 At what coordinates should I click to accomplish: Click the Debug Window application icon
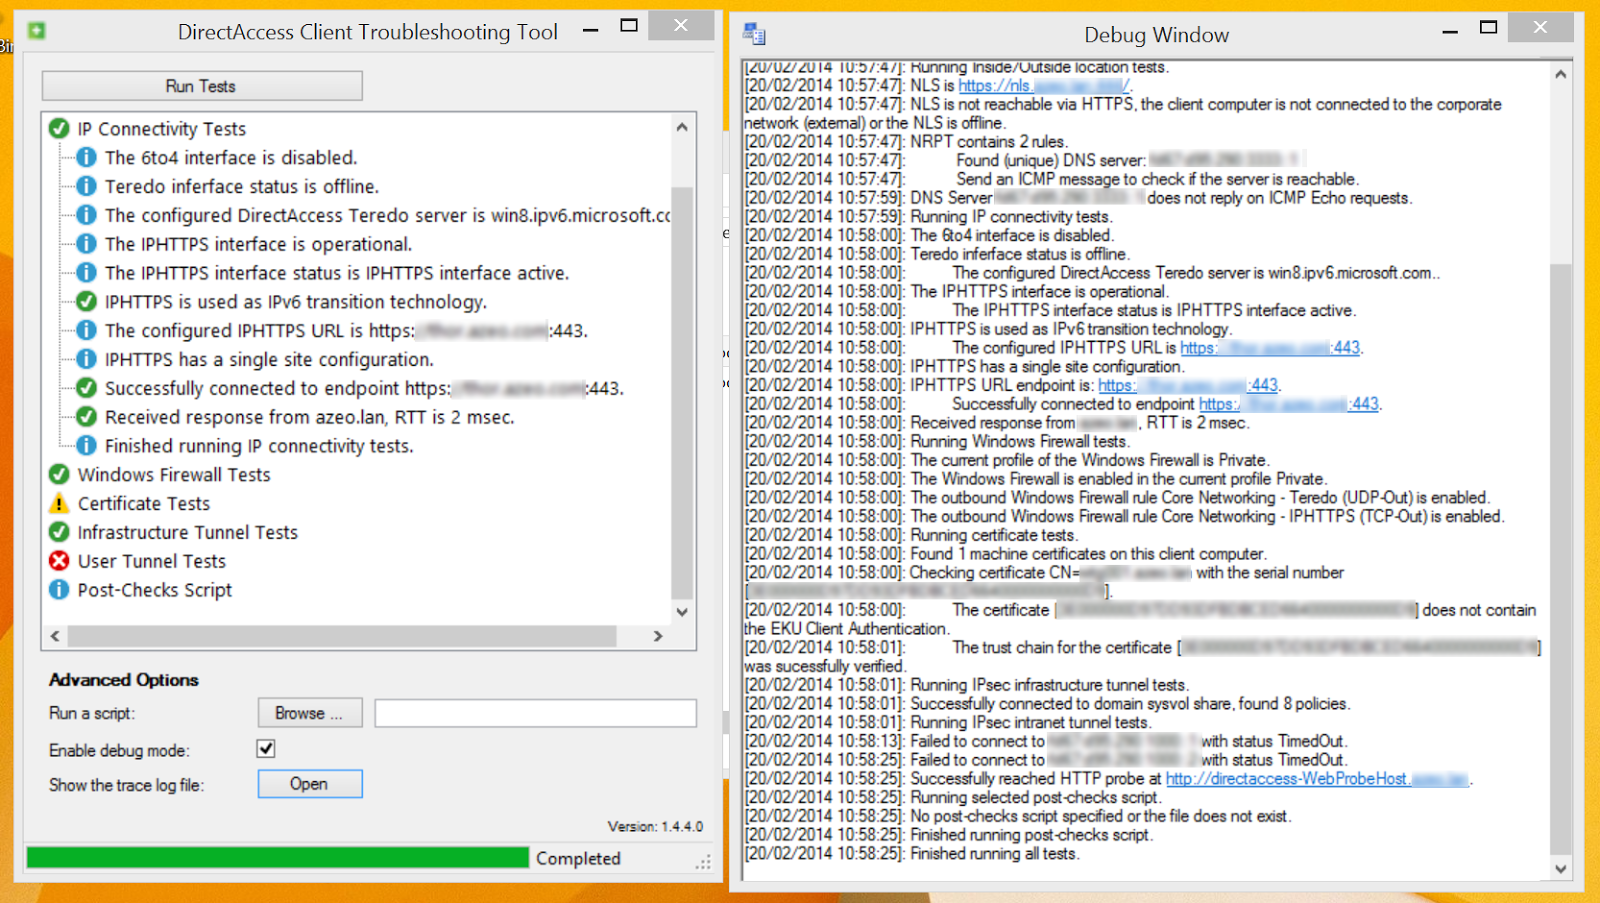[x=752, y=33]
